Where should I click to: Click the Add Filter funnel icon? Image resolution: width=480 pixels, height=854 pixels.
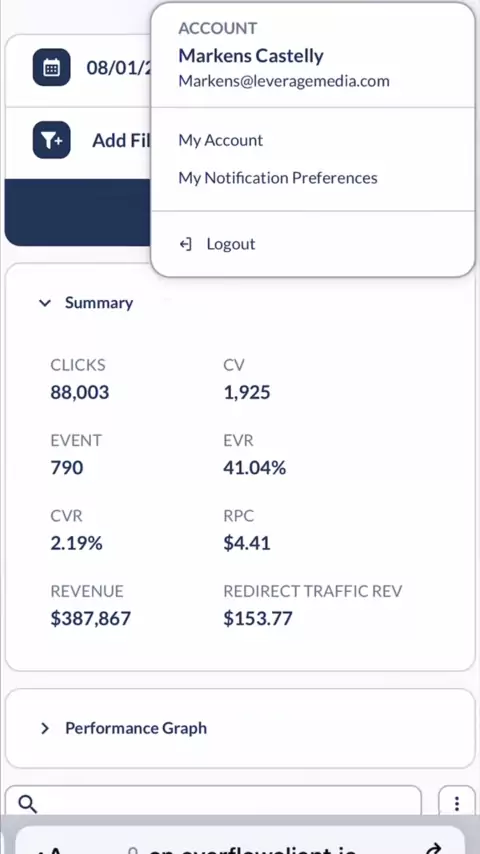tap(51, 140)
